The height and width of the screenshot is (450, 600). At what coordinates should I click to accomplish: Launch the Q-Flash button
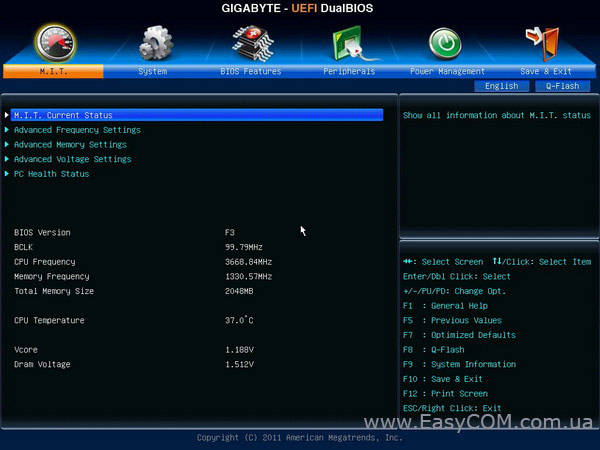tap(562, 86)
